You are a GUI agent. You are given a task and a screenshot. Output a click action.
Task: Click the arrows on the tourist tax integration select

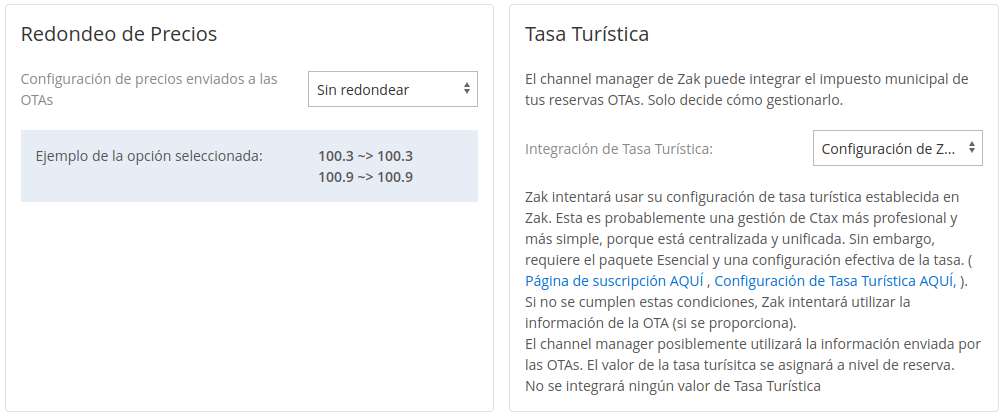[x=972, y=149]
